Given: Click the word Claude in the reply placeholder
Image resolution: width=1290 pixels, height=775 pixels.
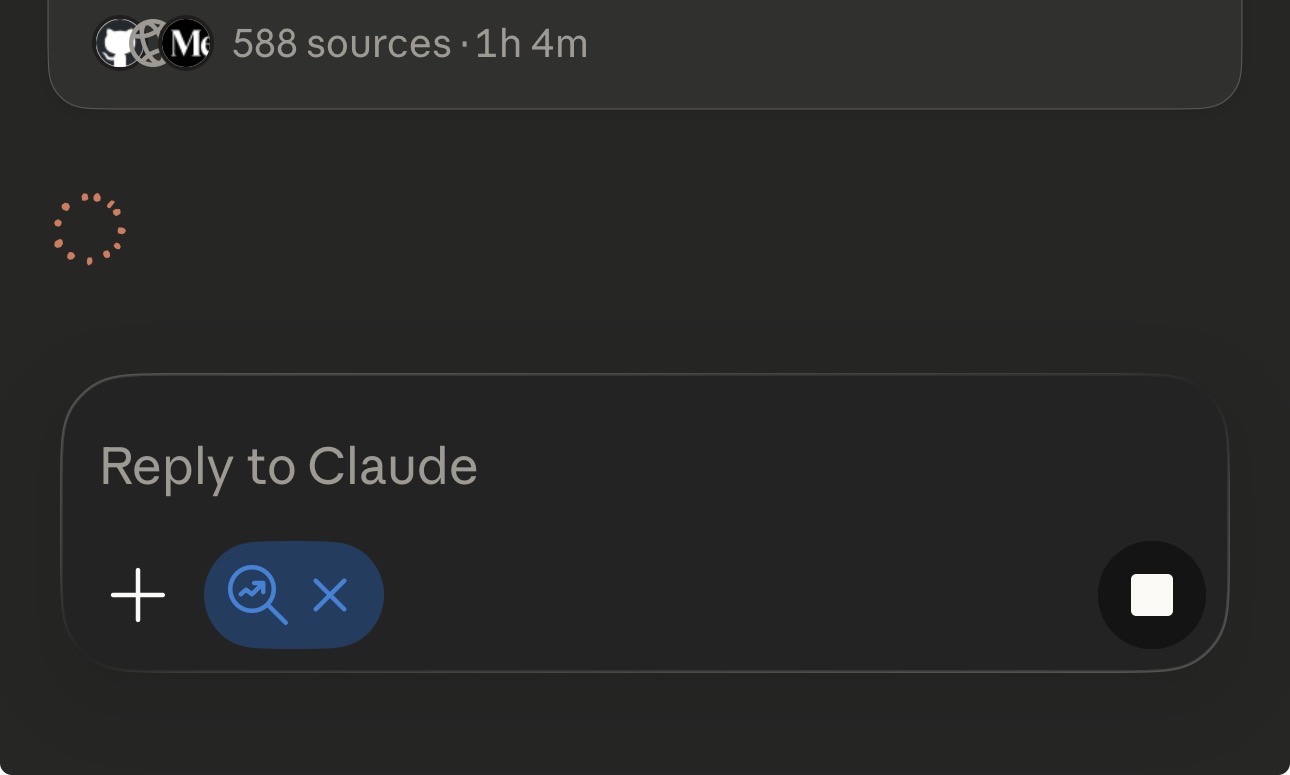Looking at the screenshot, I should point(392,466).
